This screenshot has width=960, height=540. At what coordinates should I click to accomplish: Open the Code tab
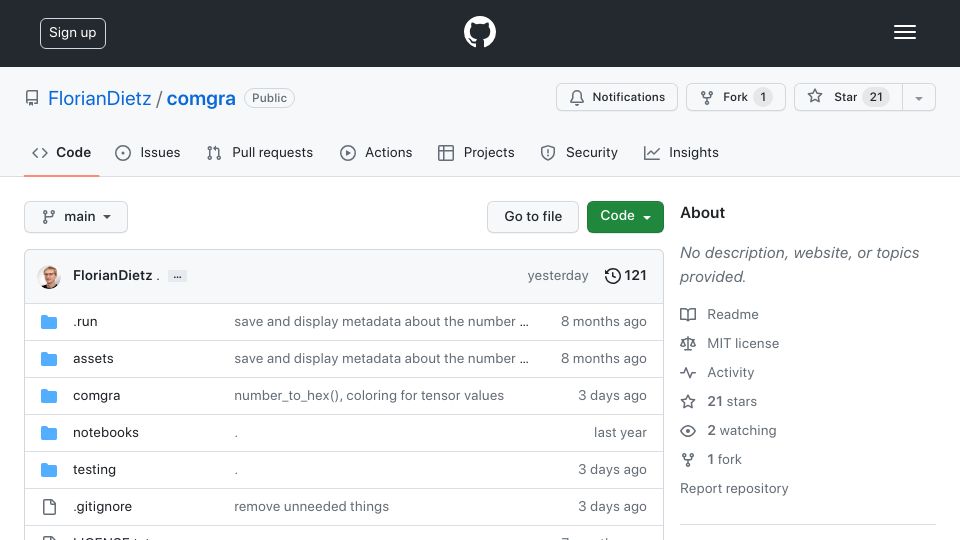(61, 152)
